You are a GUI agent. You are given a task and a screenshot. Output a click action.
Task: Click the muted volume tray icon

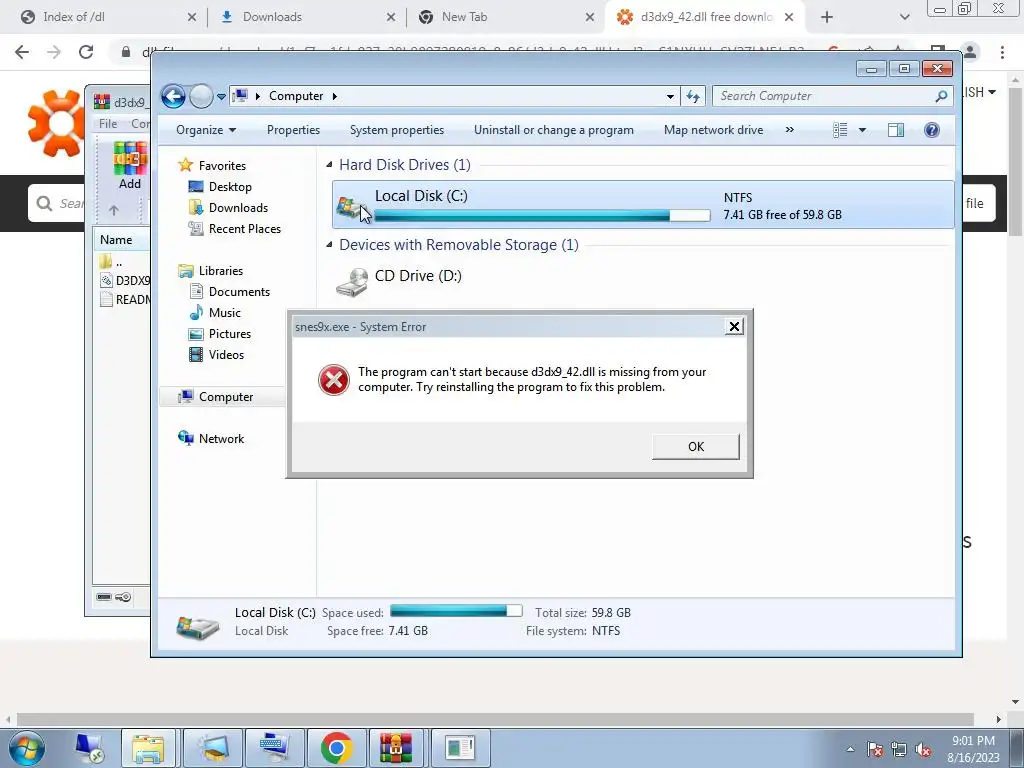click(x=923, y=750)
